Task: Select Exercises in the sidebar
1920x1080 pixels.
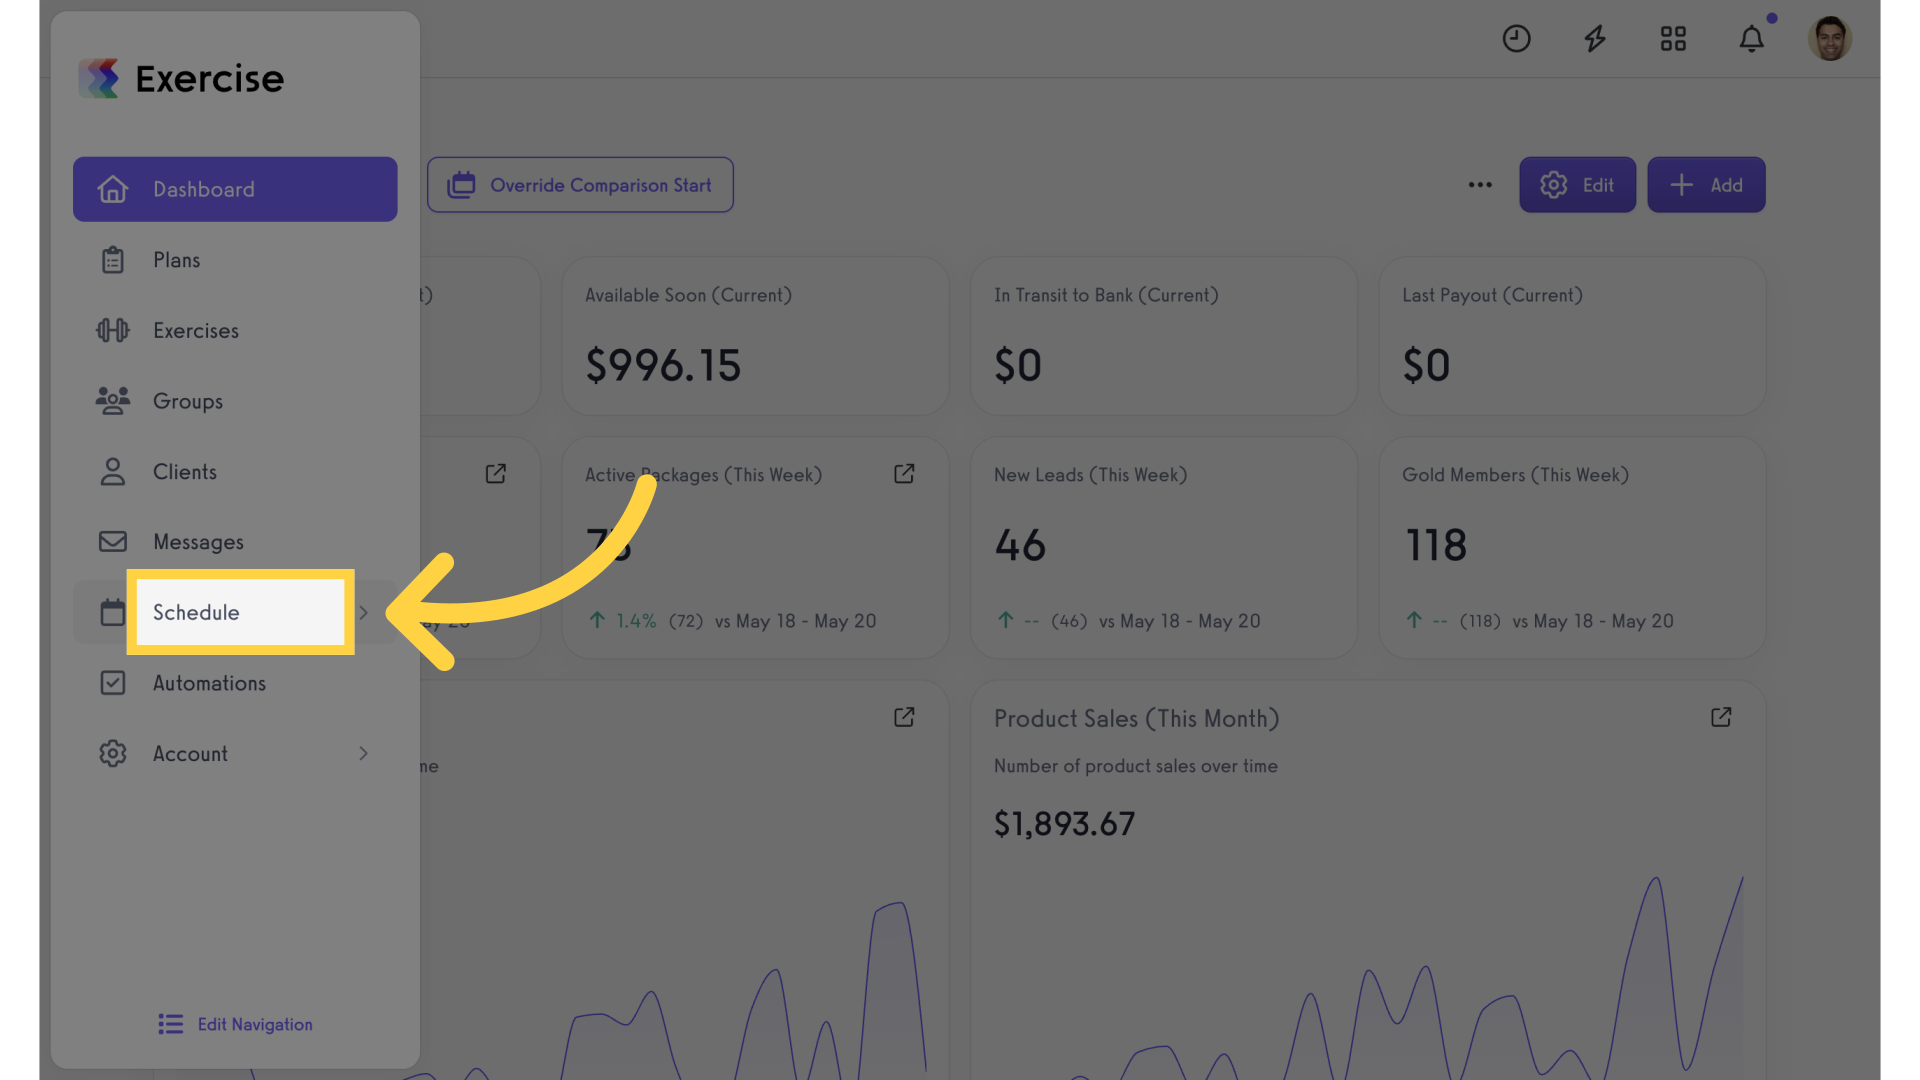Action: 235,330
